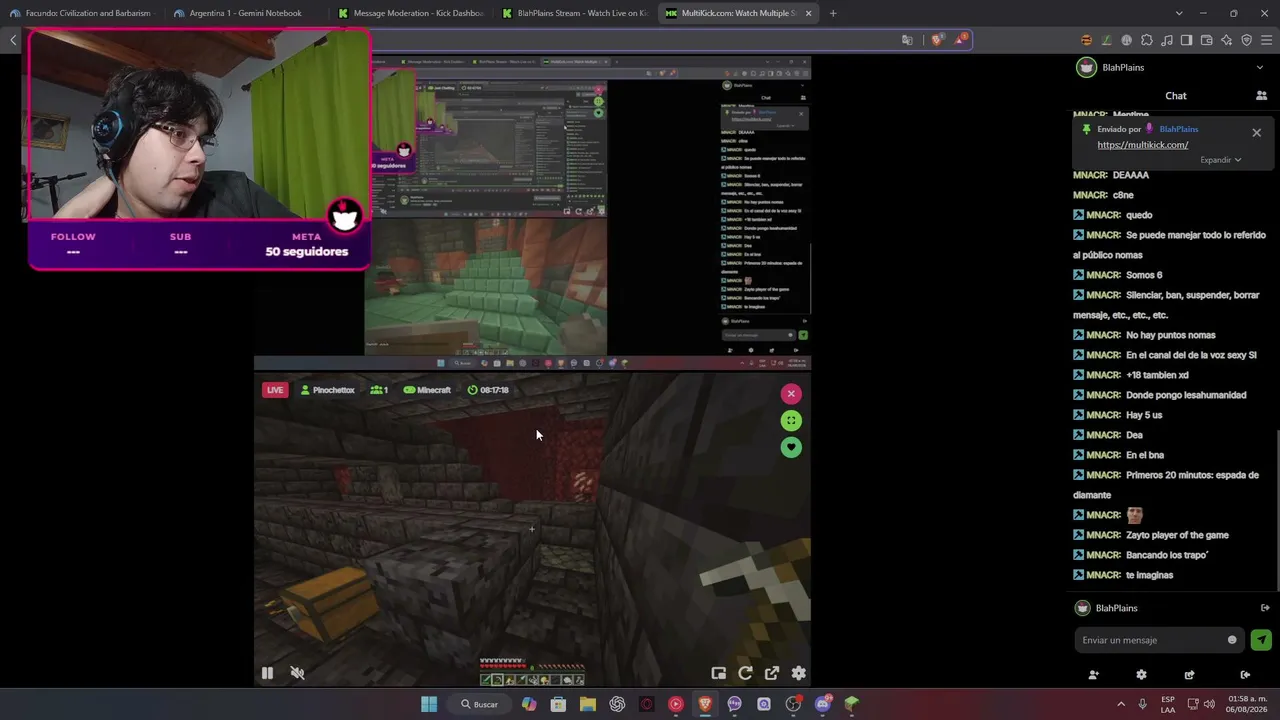Open the emoji picker in message box

1232,640
